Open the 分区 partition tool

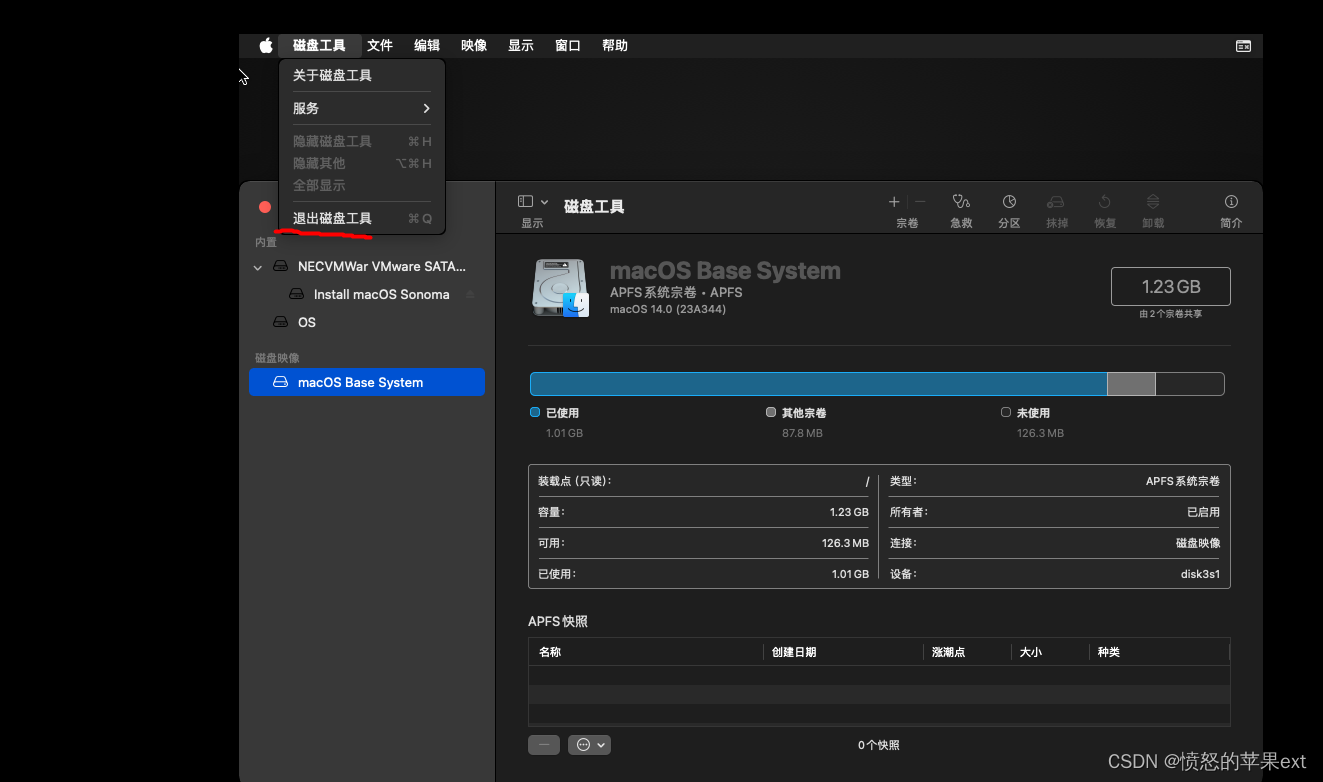(1009, 202)
